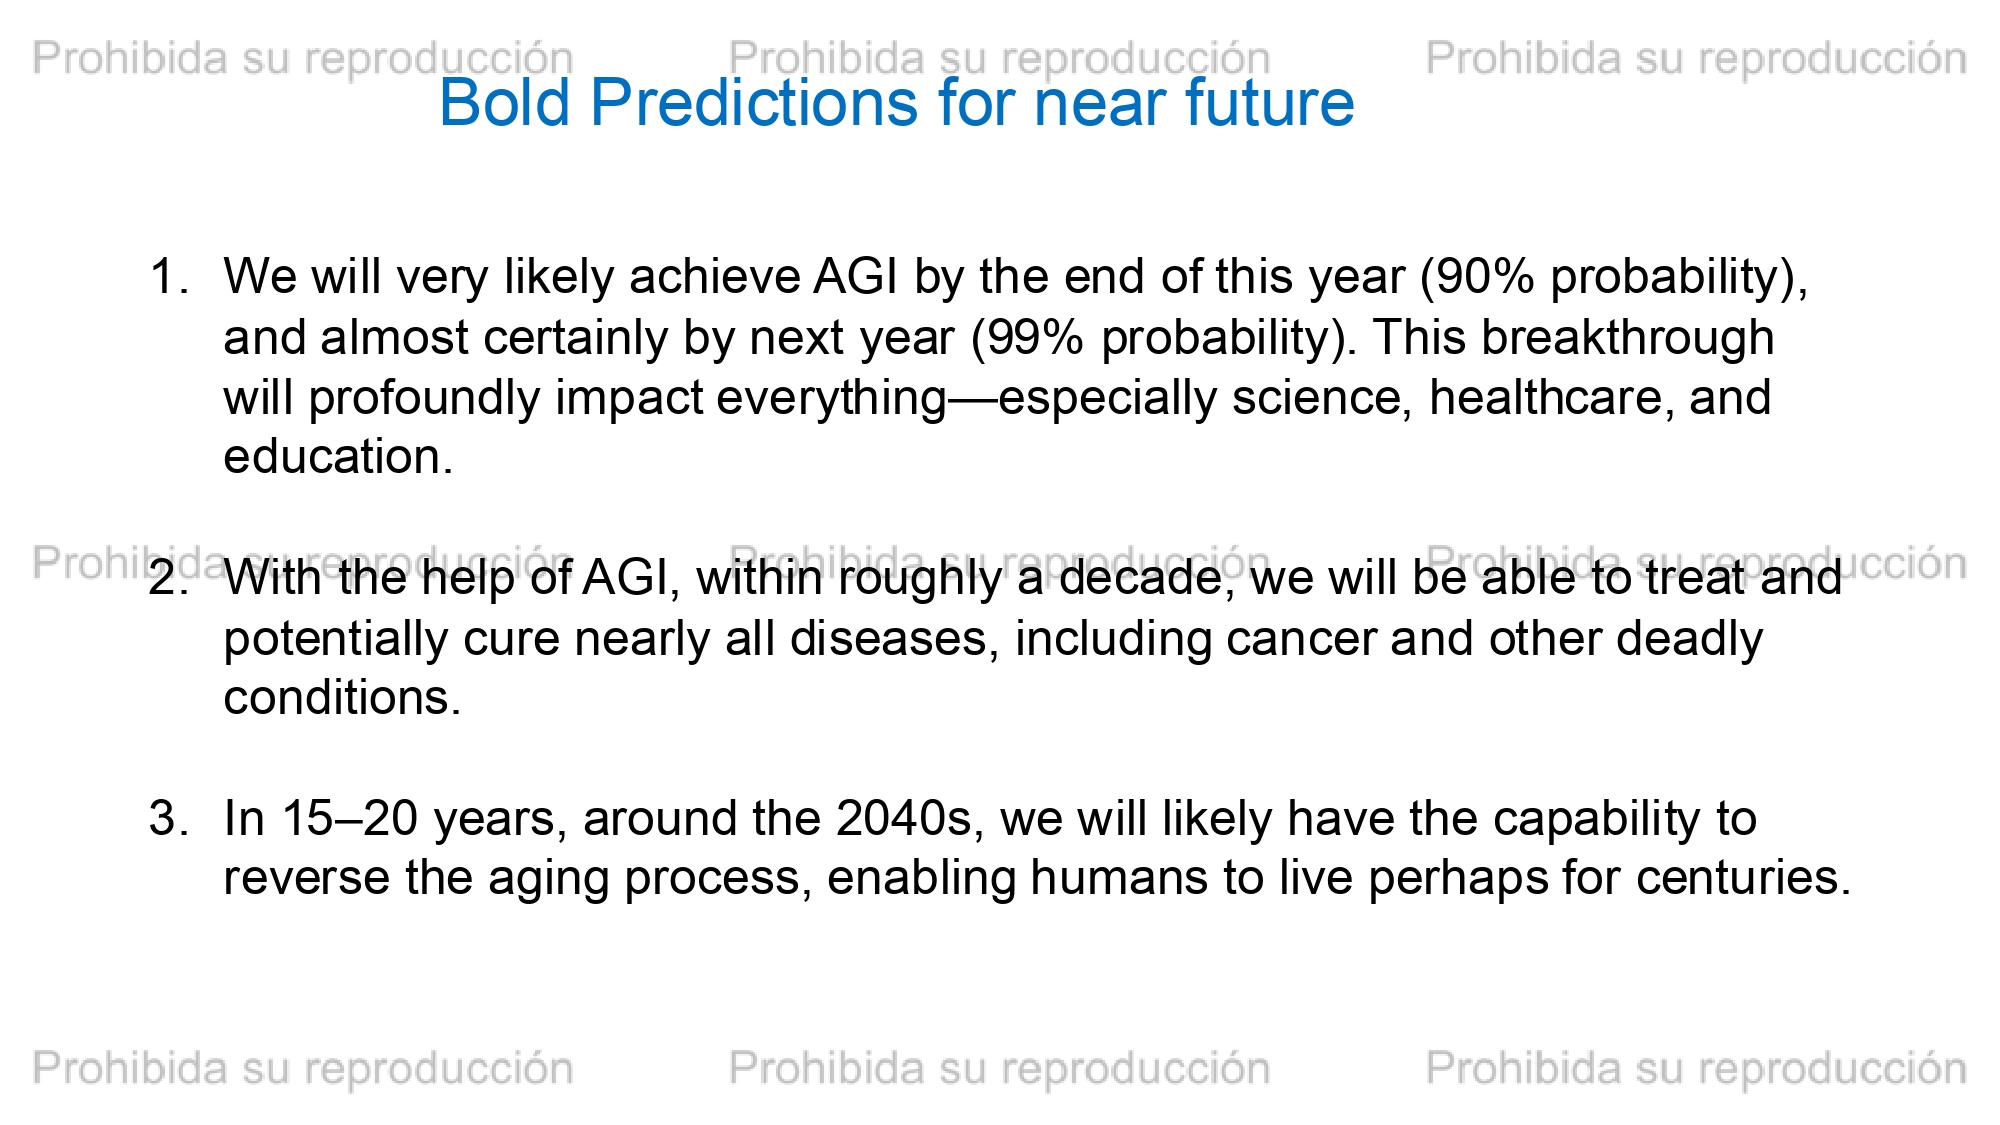2000x1125 pixels.
Task: Select list number 2 marker
Action: (x=169, y=578)
